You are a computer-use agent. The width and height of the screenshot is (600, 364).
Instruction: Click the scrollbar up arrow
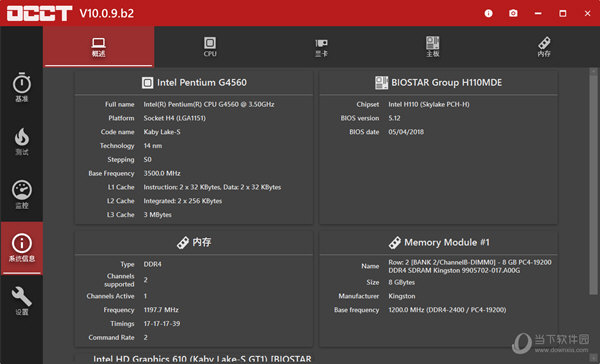pos(593,72)
